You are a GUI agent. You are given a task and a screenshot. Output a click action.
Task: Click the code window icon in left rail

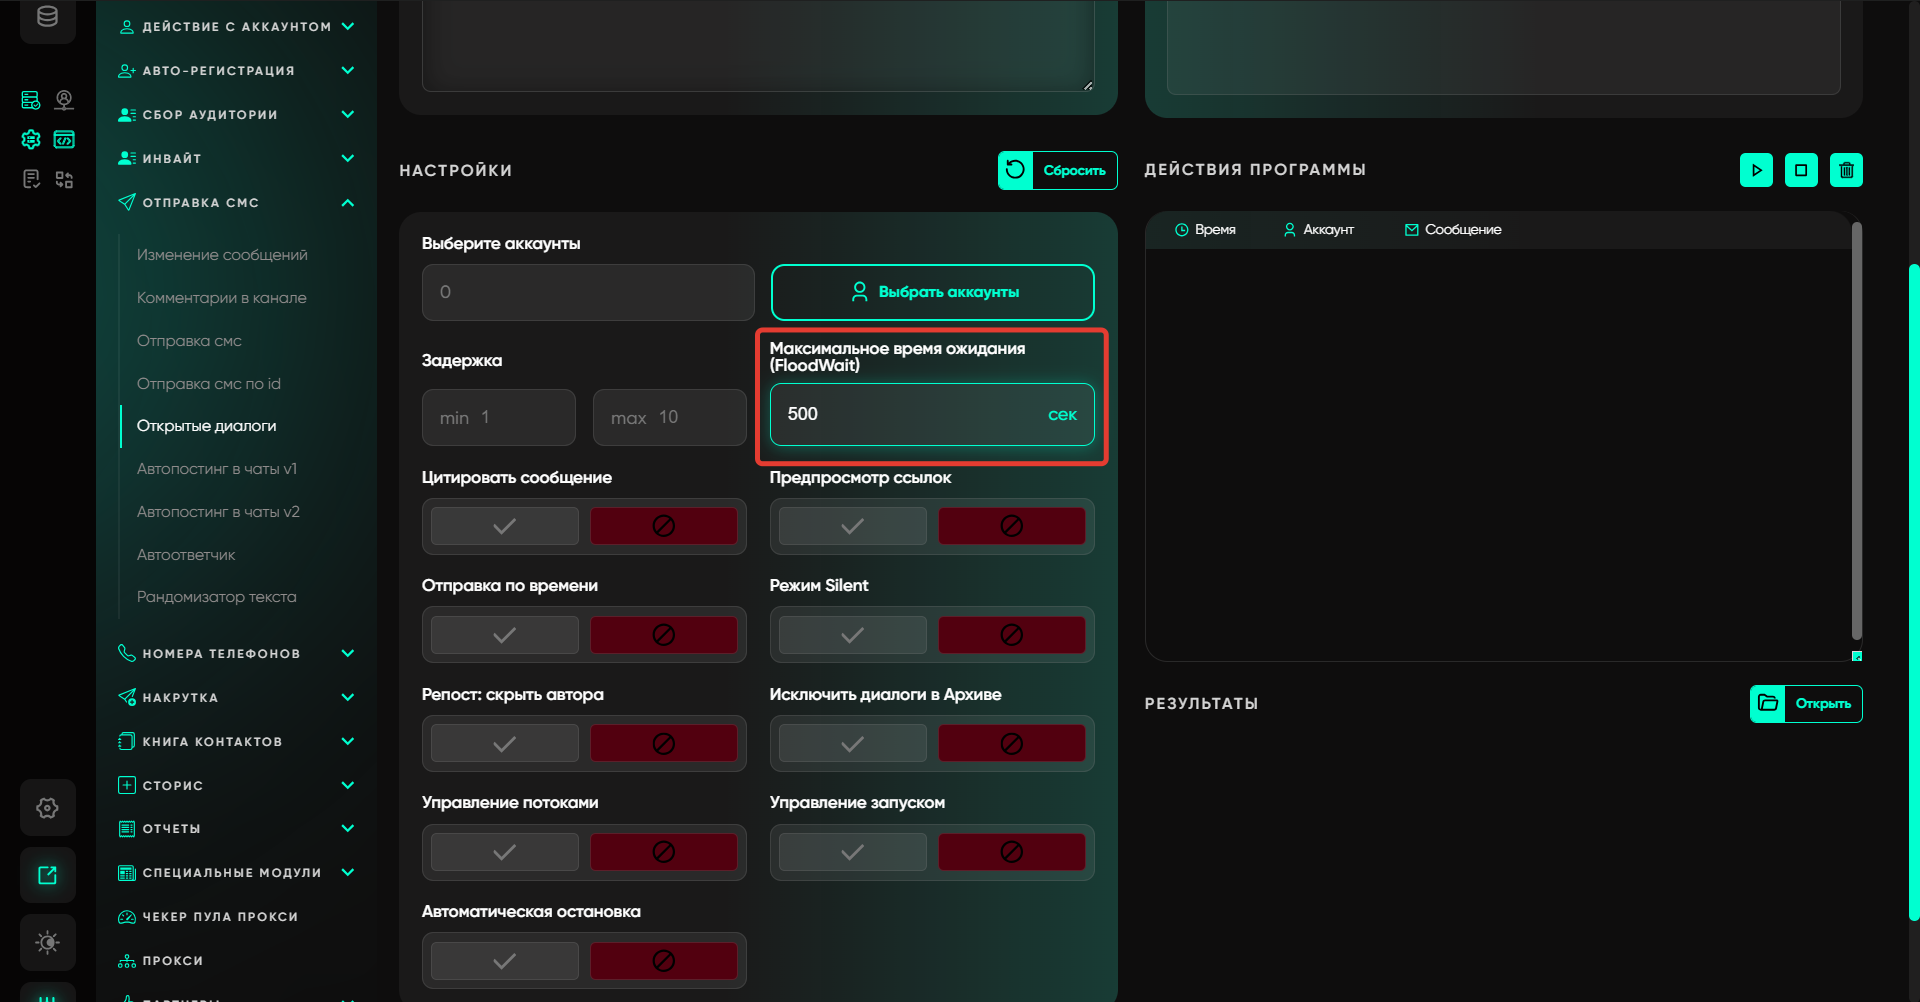pyautogui.click(x=64, y=140)
